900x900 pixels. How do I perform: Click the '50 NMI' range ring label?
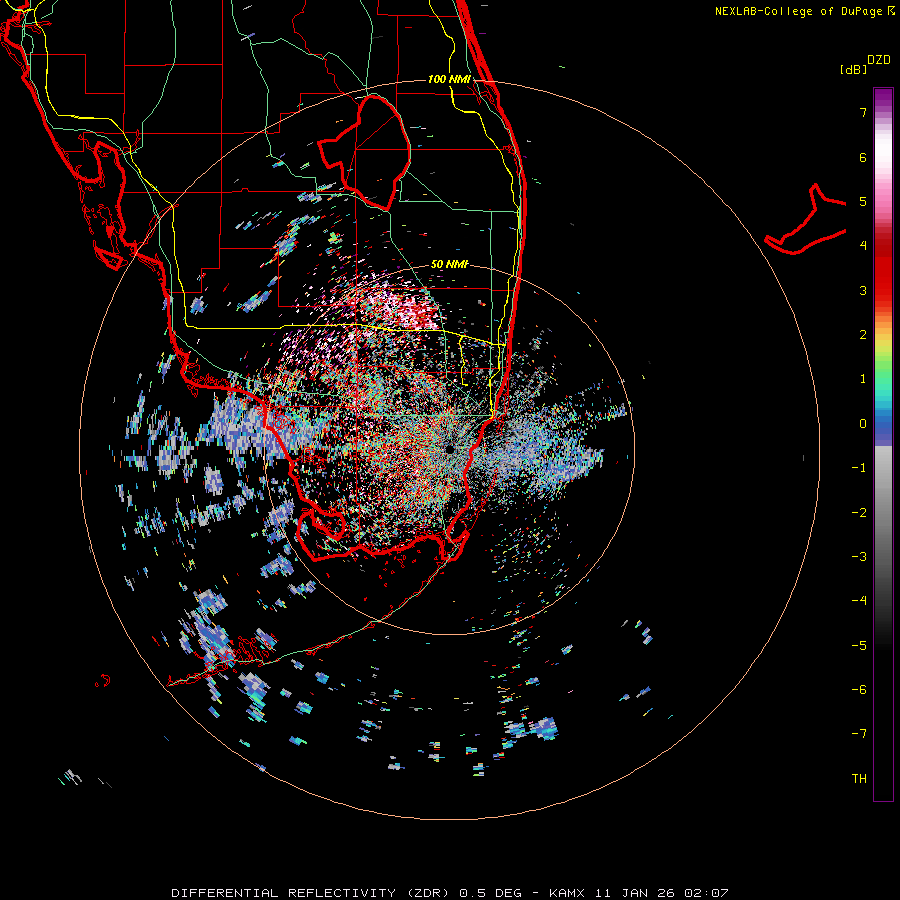pos(449,264)
